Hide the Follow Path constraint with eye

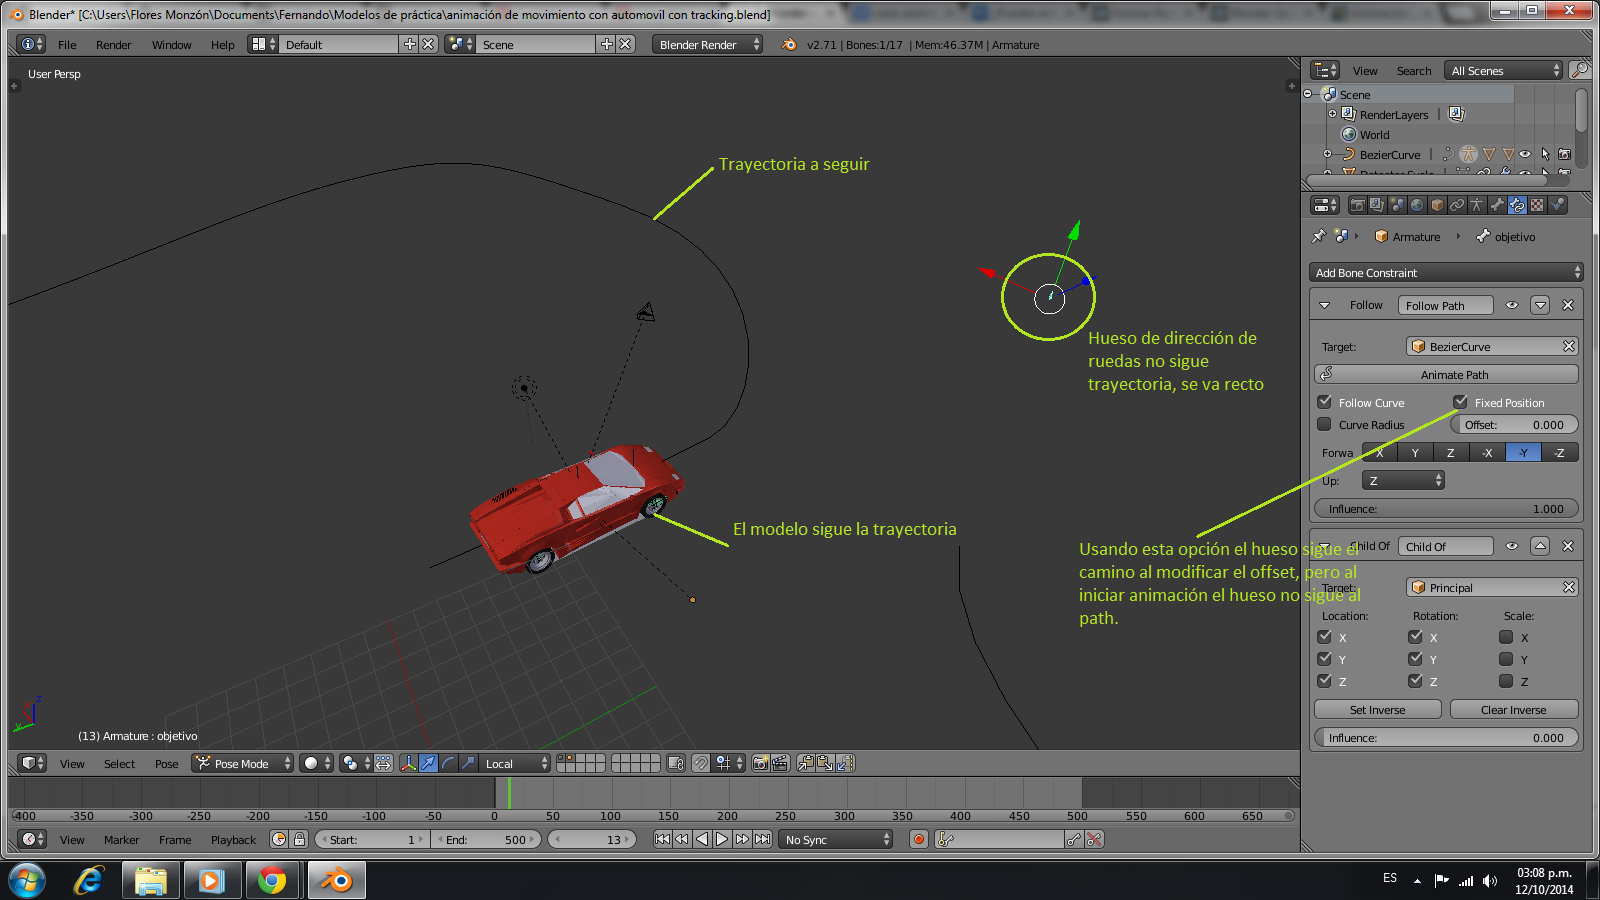pyautogui.click(x=1512, y=305)
